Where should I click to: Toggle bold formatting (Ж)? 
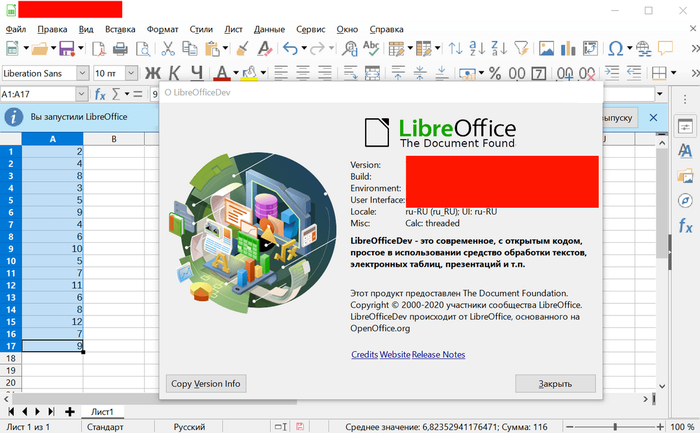[153, 72]
